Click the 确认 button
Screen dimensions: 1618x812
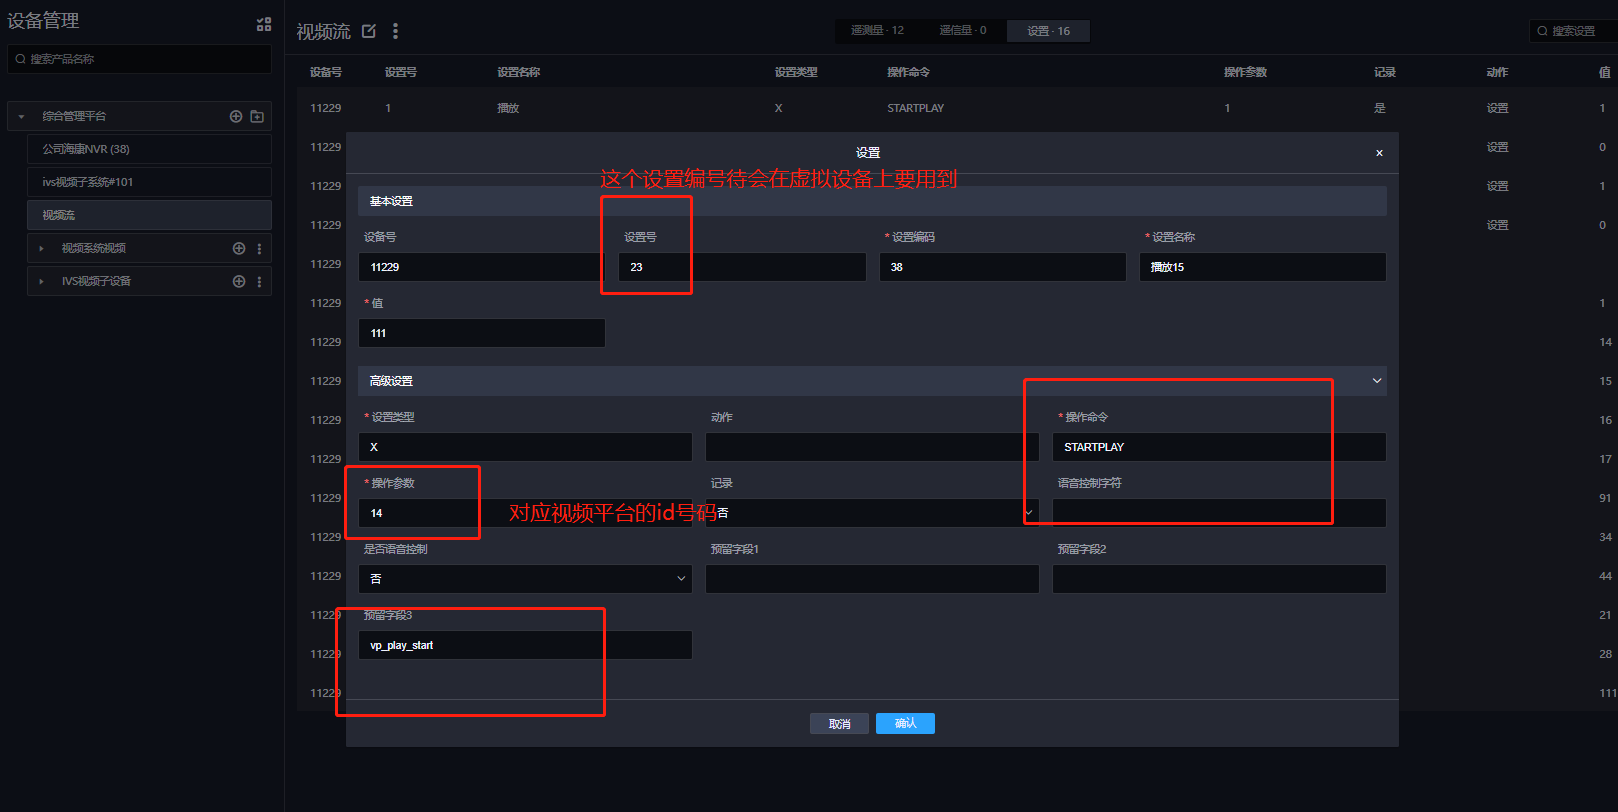[905, 723]
